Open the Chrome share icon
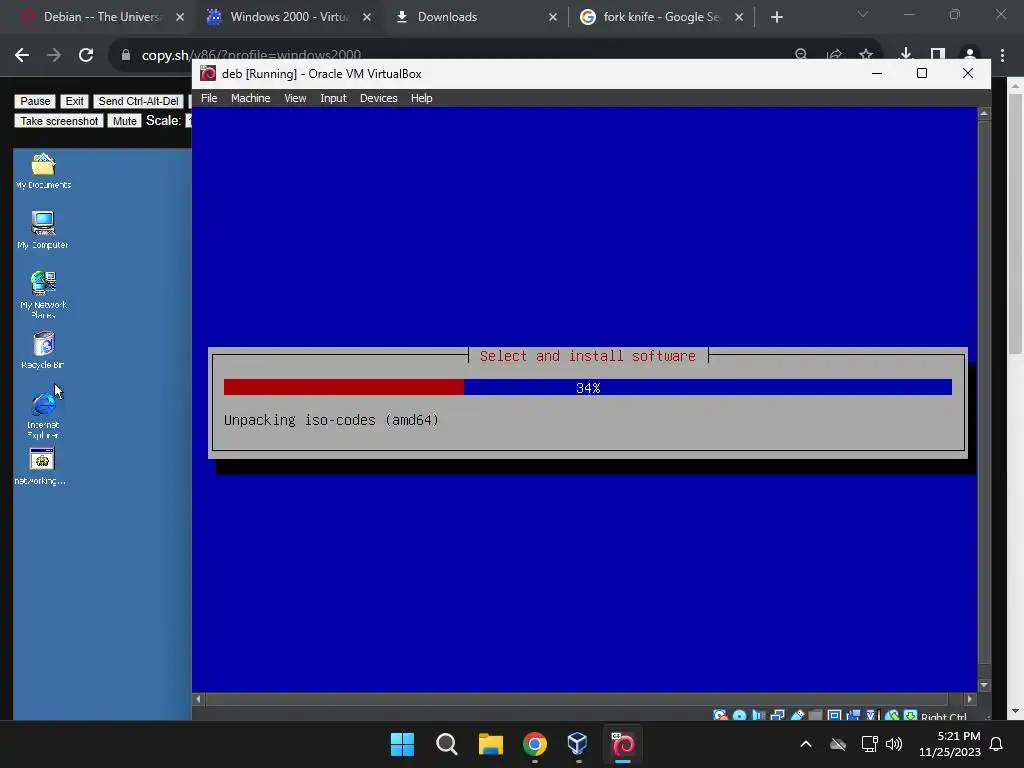This screenshot has width=1024, height=768. (834, 55)
